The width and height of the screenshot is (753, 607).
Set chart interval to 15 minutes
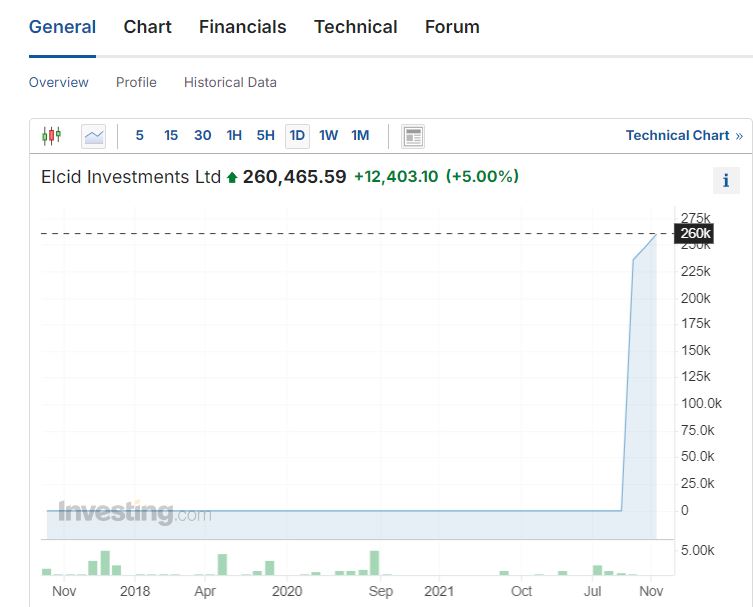(171, 135)
